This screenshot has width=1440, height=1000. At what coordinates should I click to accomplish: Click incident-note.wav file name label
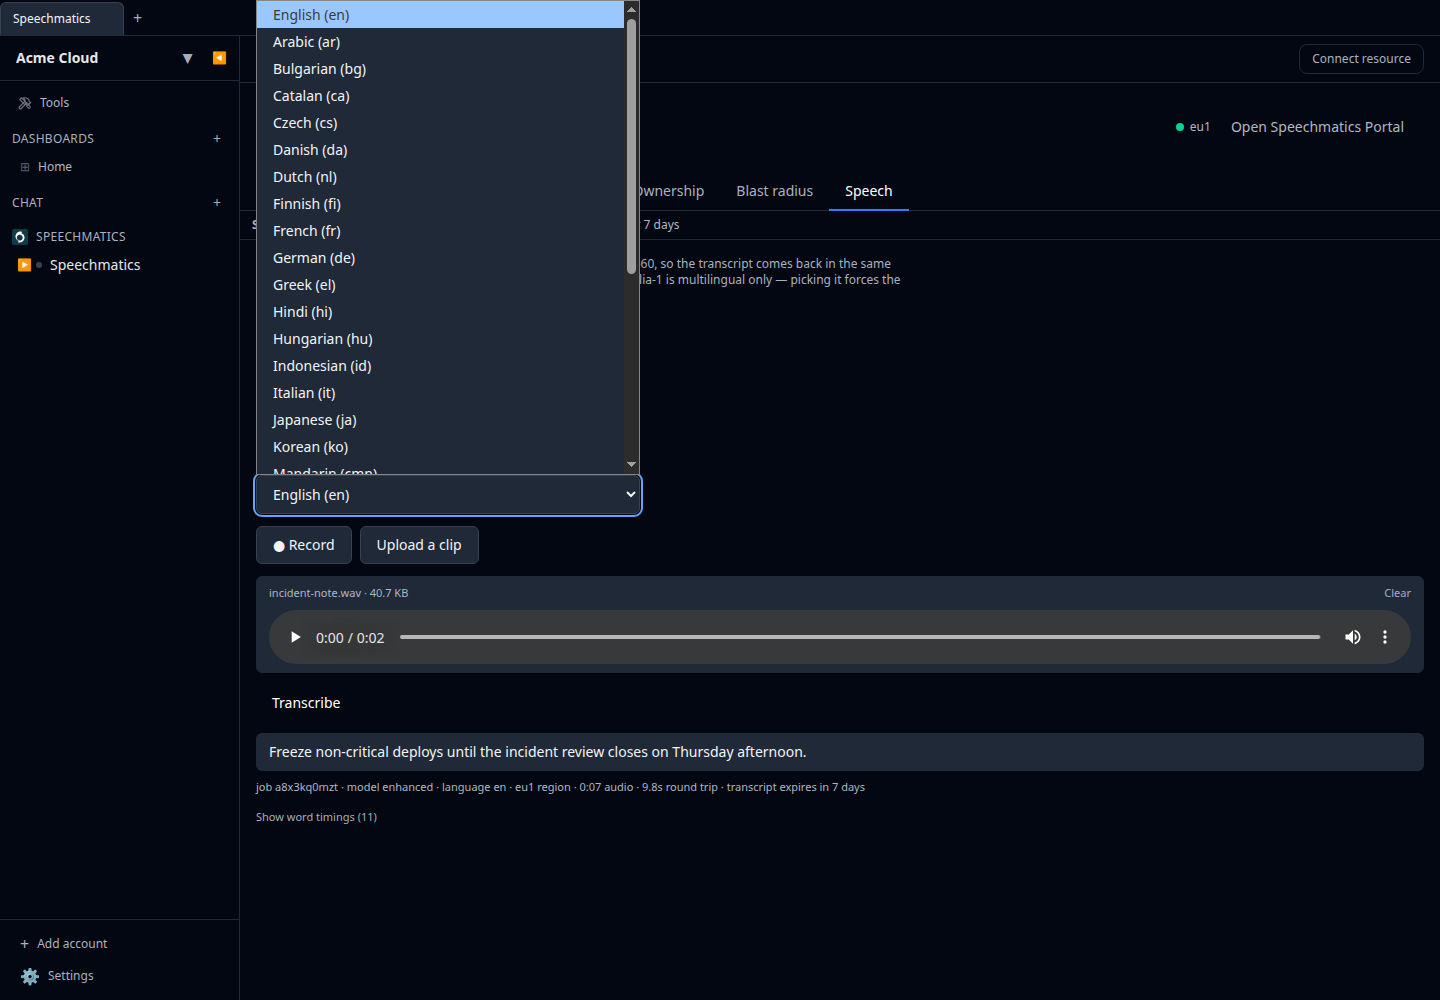315,593
